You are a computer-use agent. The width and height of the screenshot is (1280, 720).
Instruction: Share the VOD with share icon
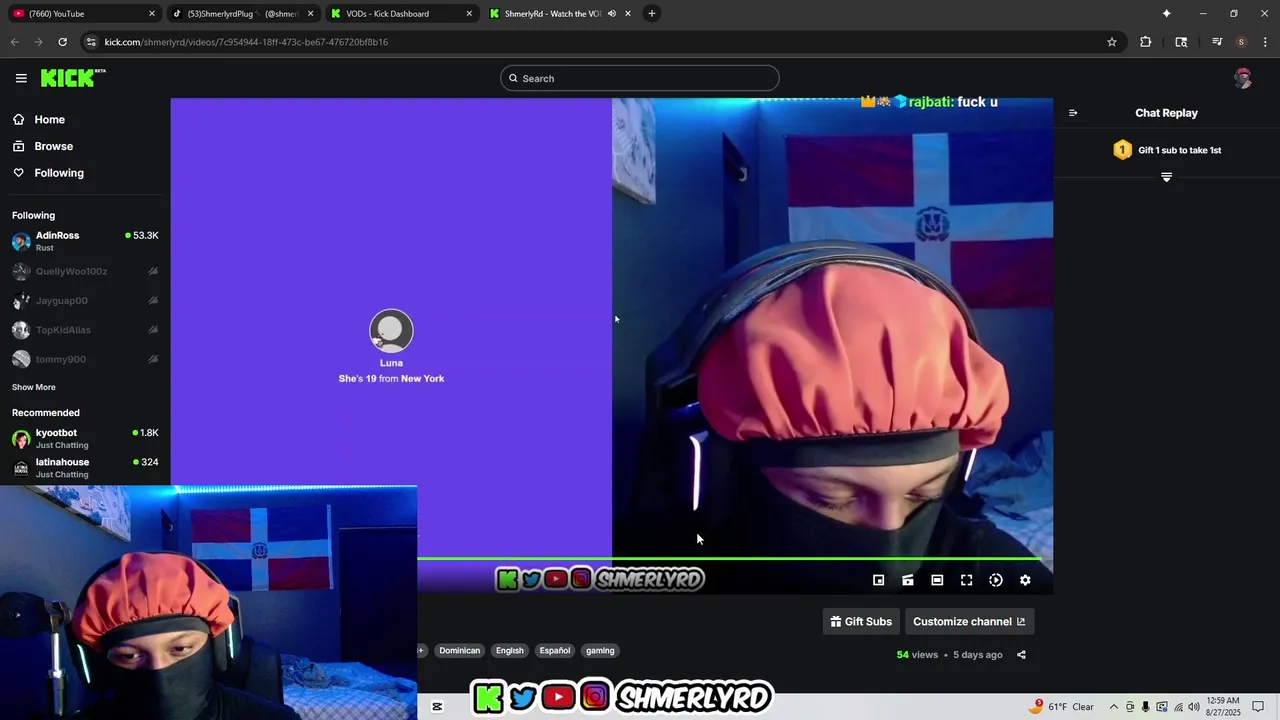pyautogui.click(x=1021, y=655)
